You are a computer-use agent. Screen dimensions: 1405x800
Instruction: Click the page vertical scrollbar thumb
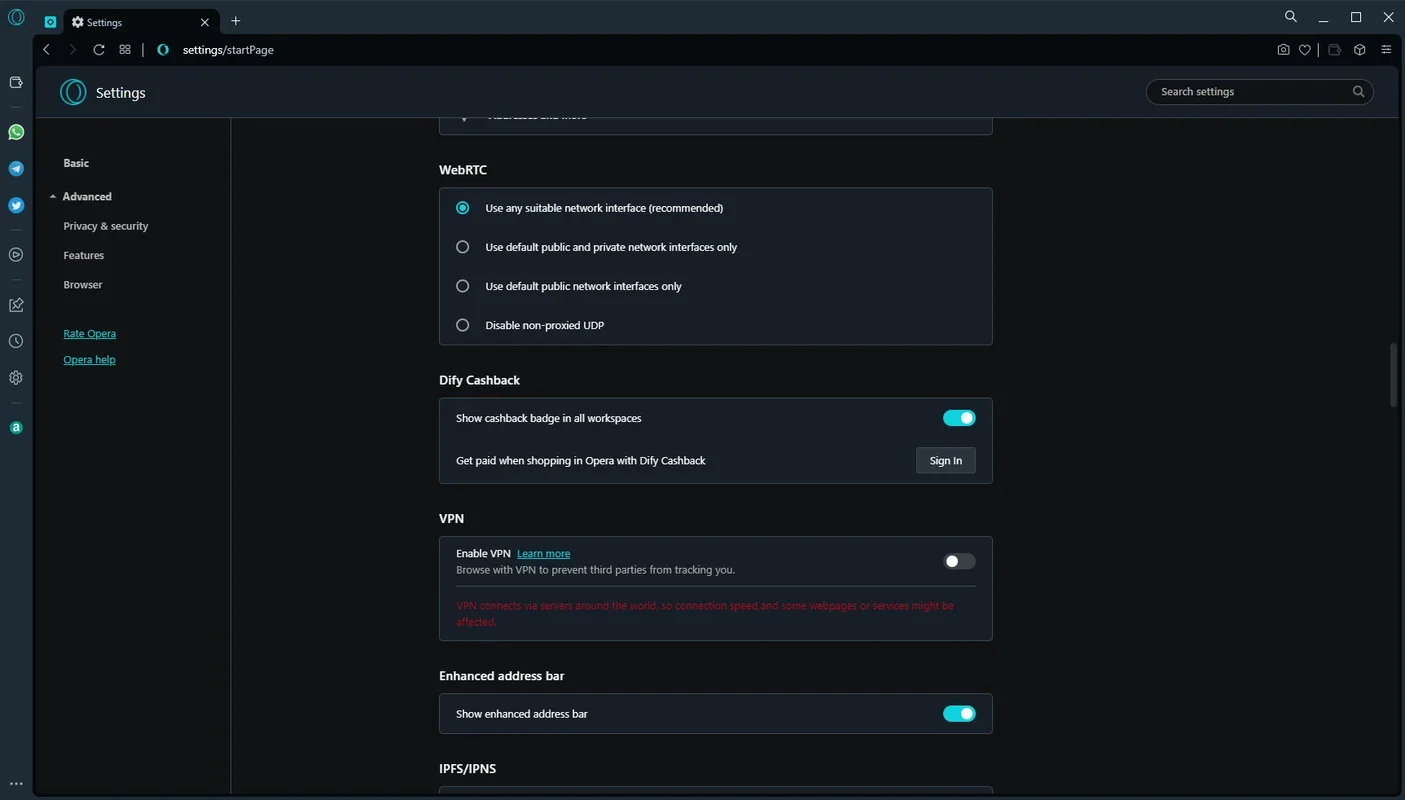[1394, 375]
